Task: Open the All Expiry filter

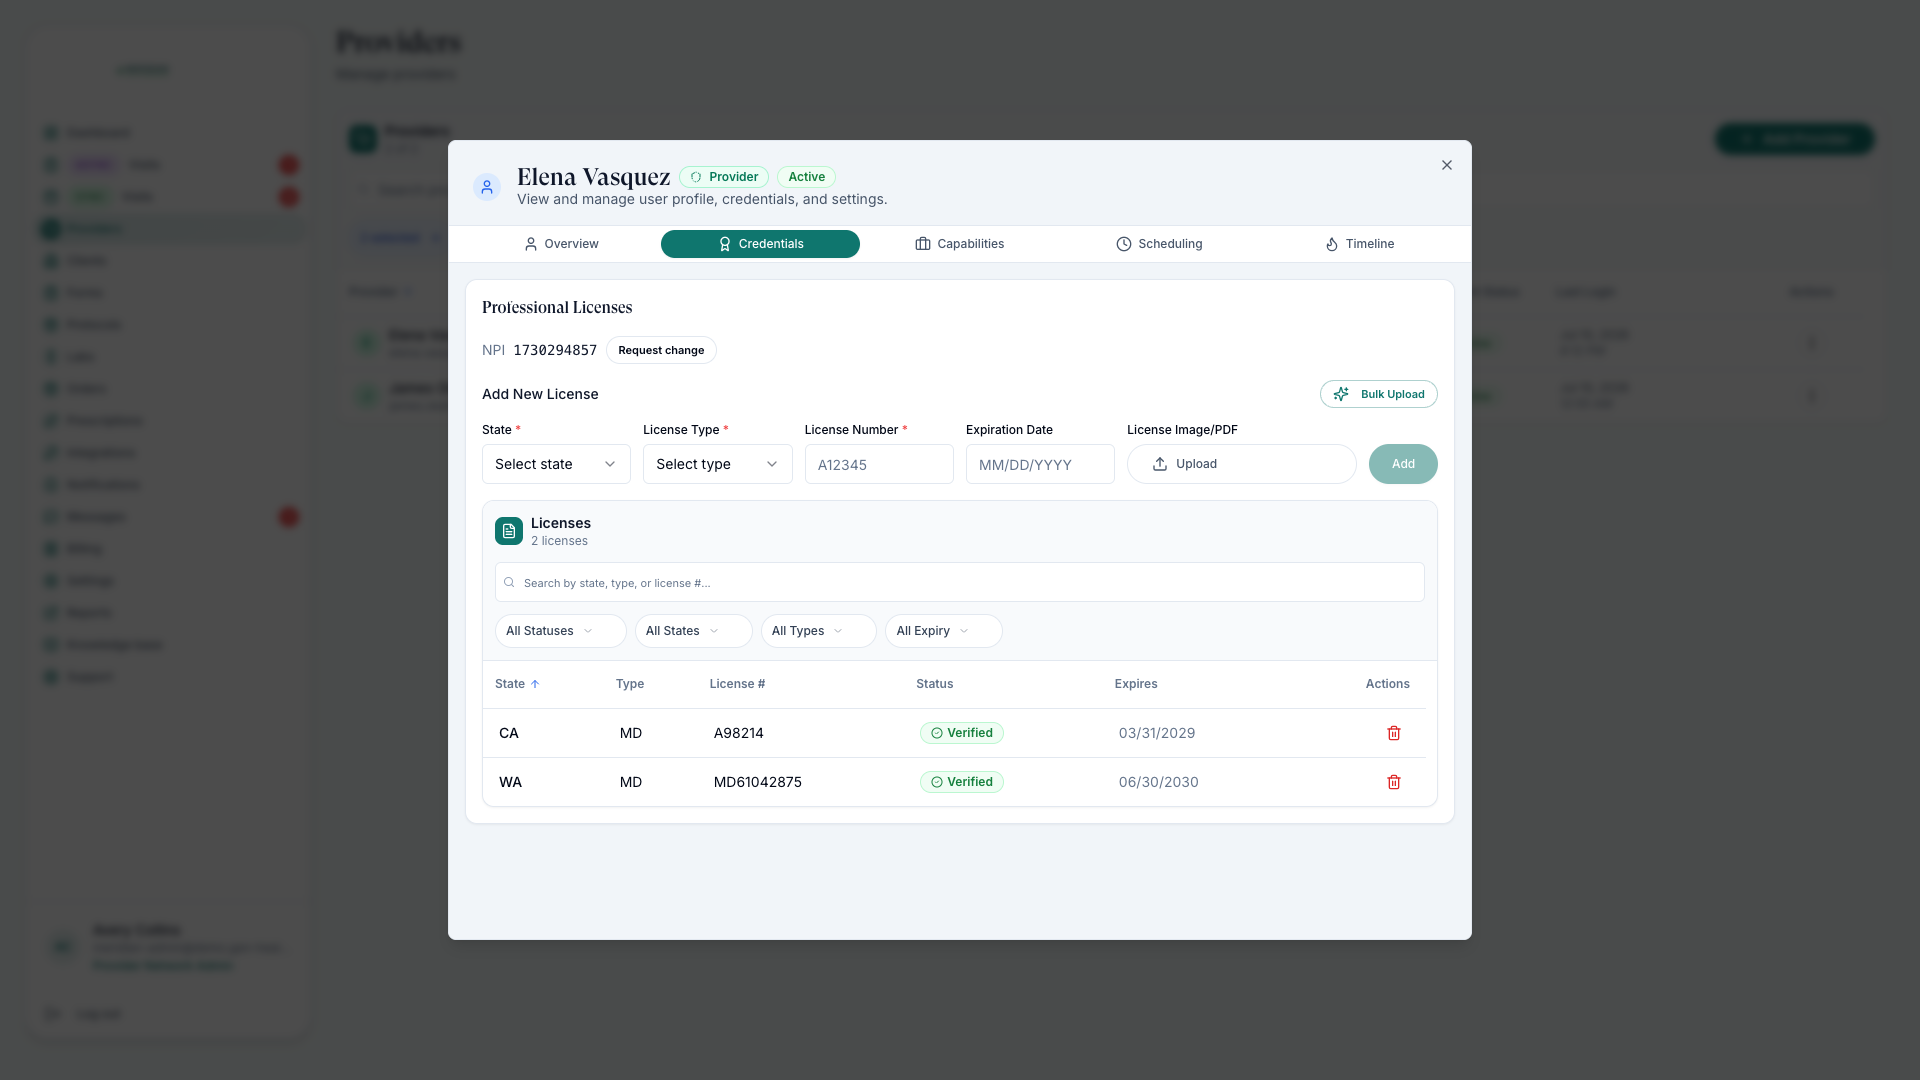Action: 943,631
